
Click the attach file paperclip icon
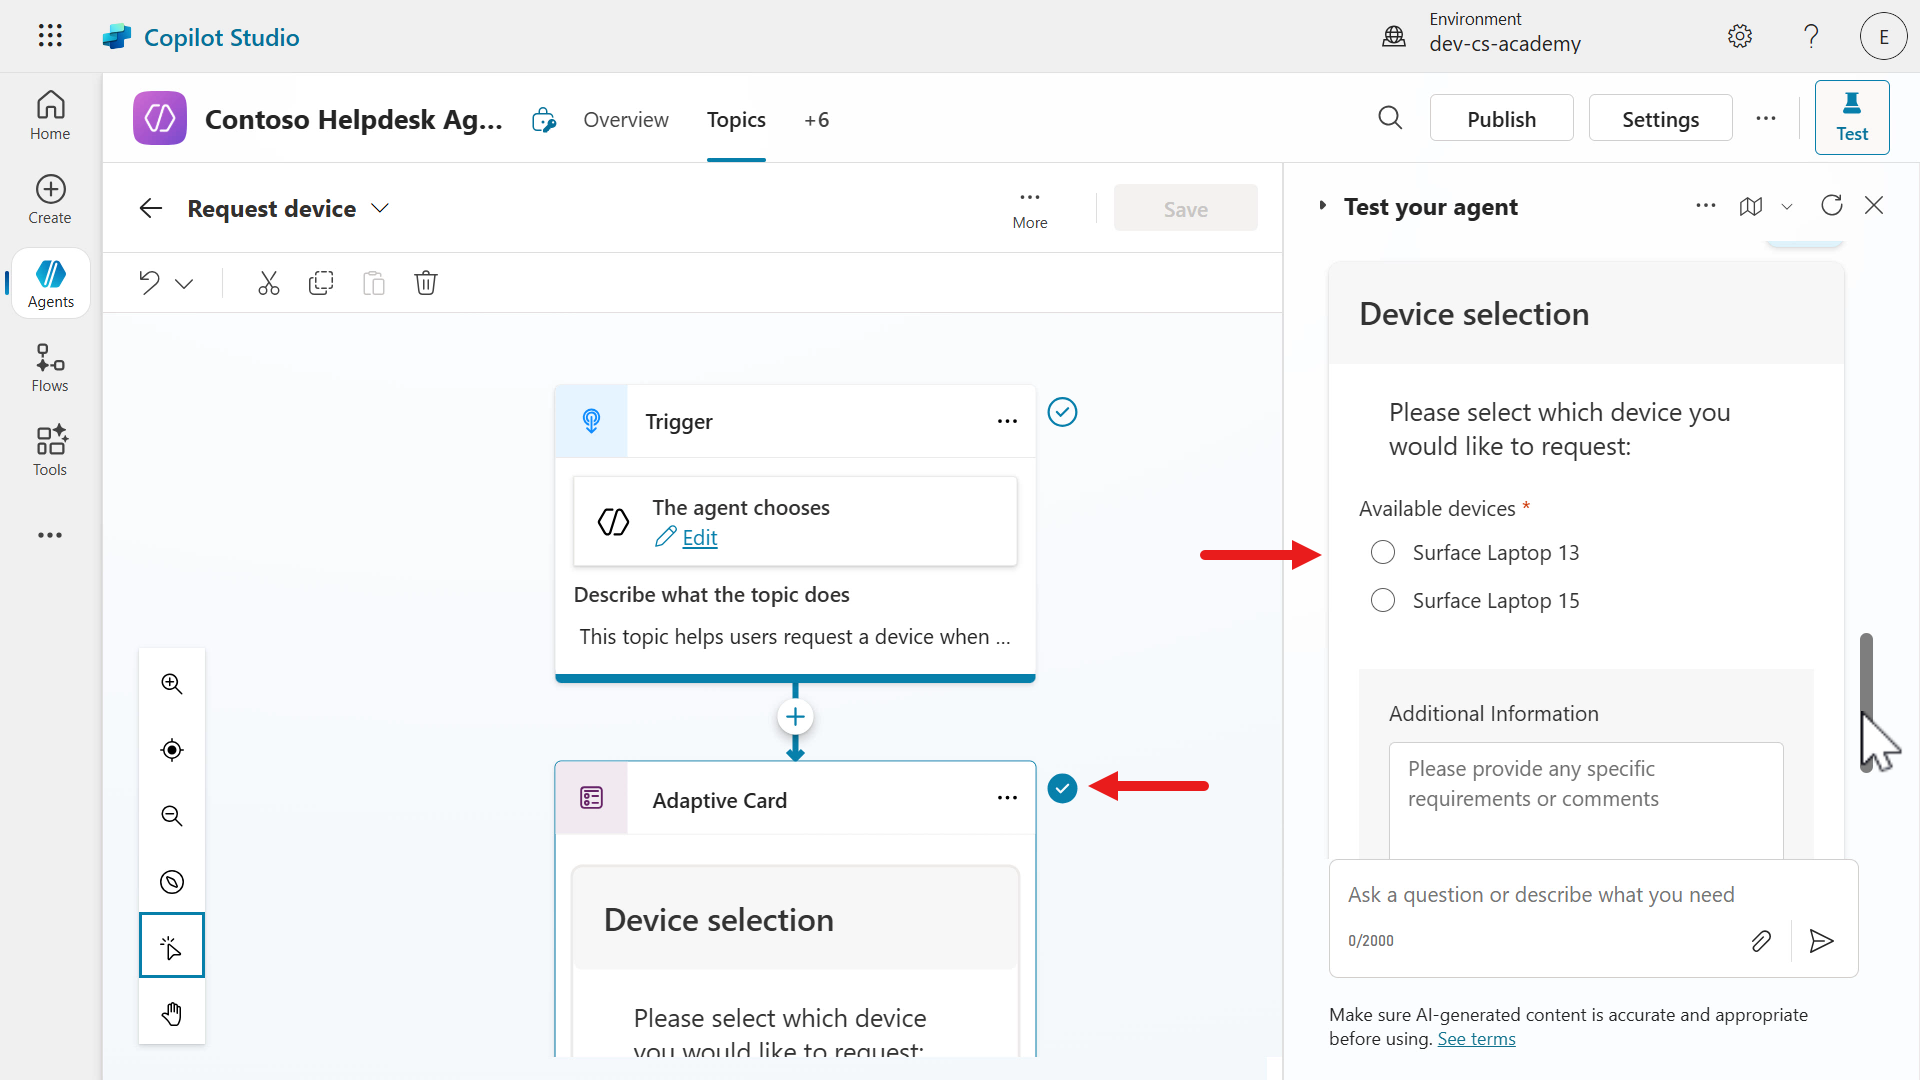(x=1761, y=941)
